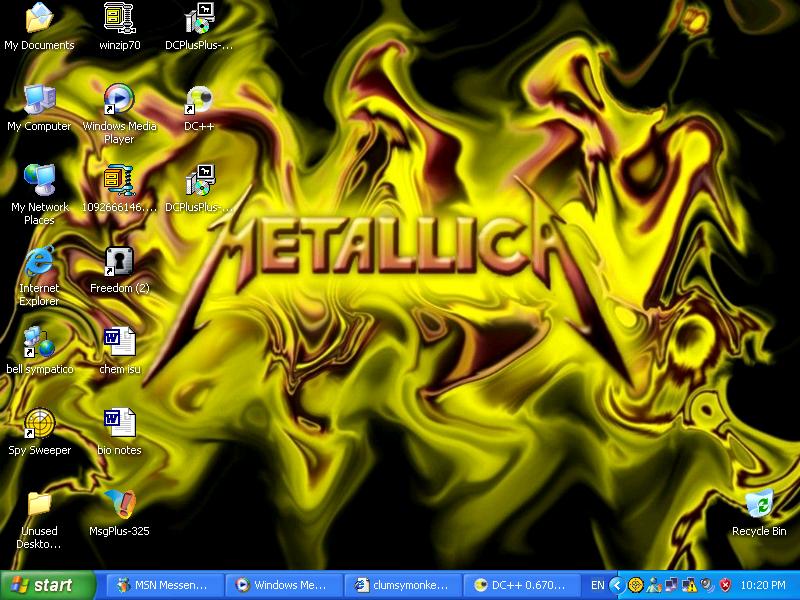
Task: Switch to the clumsymonke Internet Explorer taskbar window
Action: (403, 585)
